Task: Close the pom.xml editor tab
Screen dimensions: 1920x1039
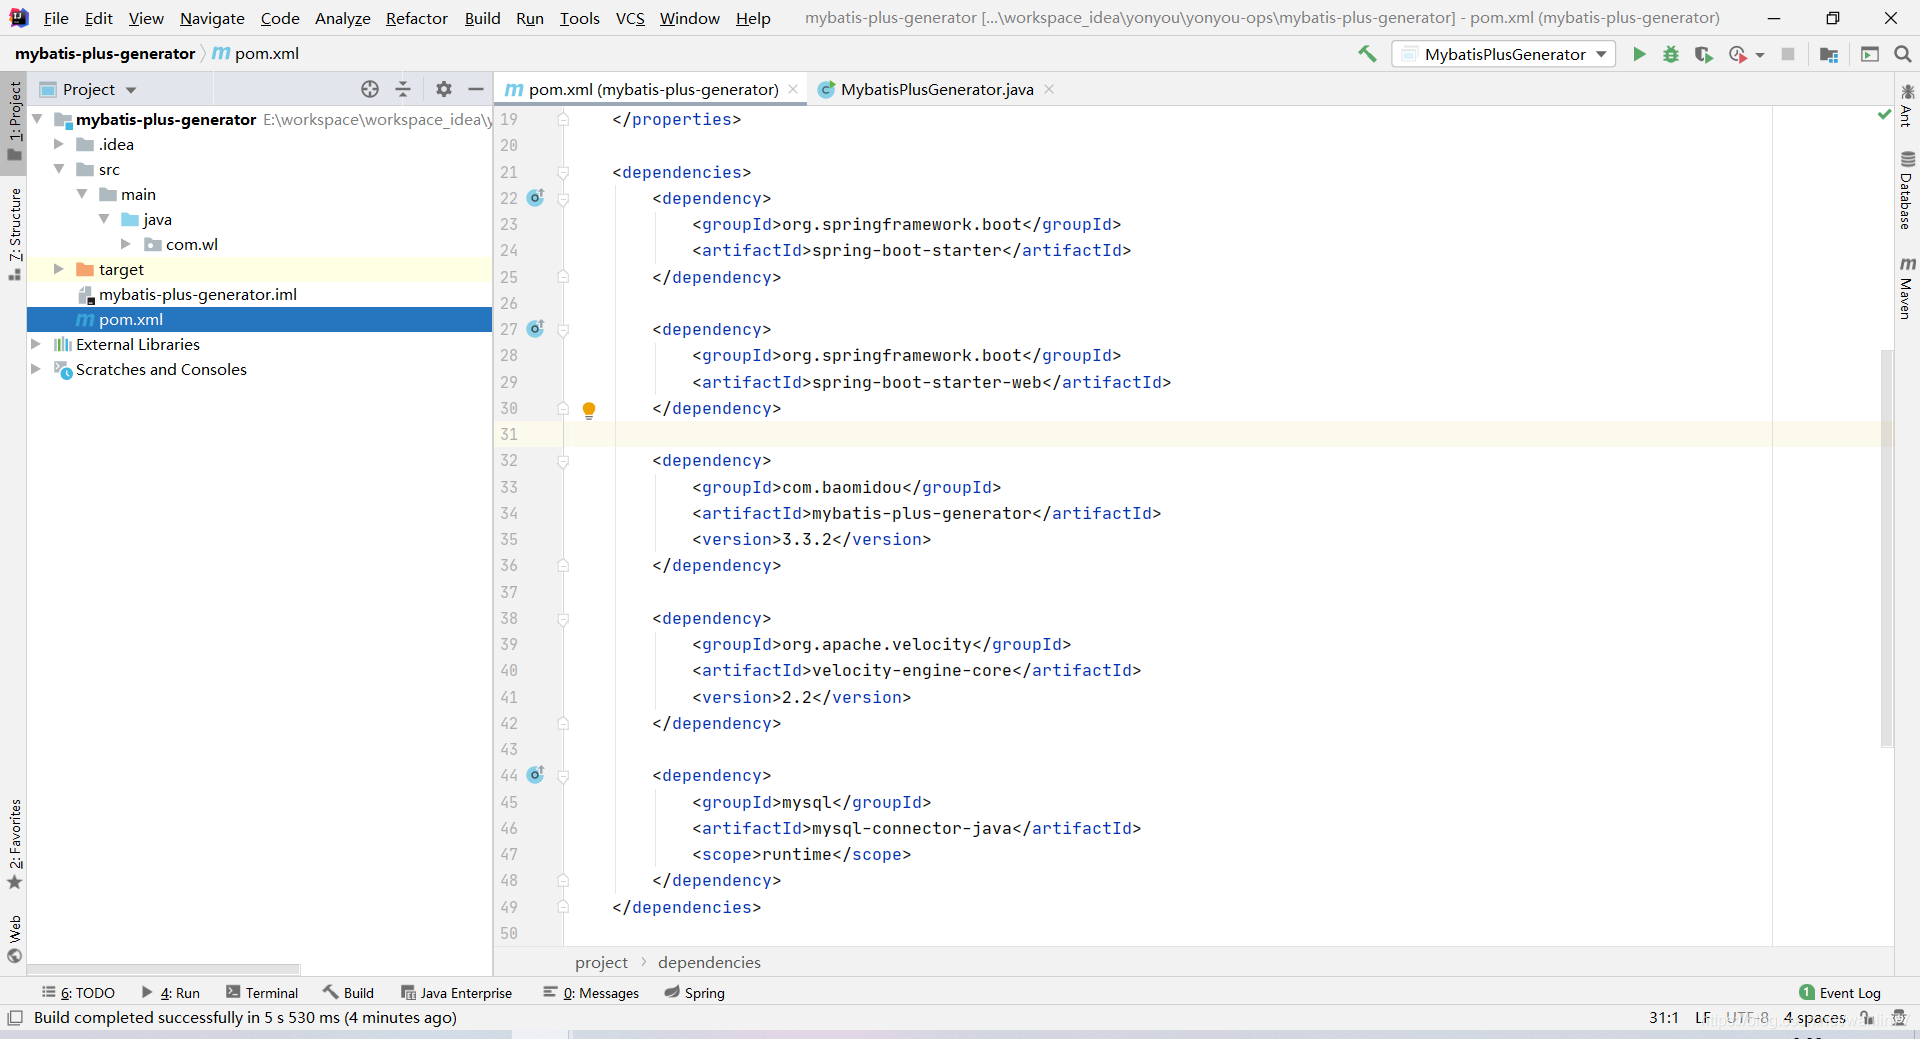Action: (793, 89)
